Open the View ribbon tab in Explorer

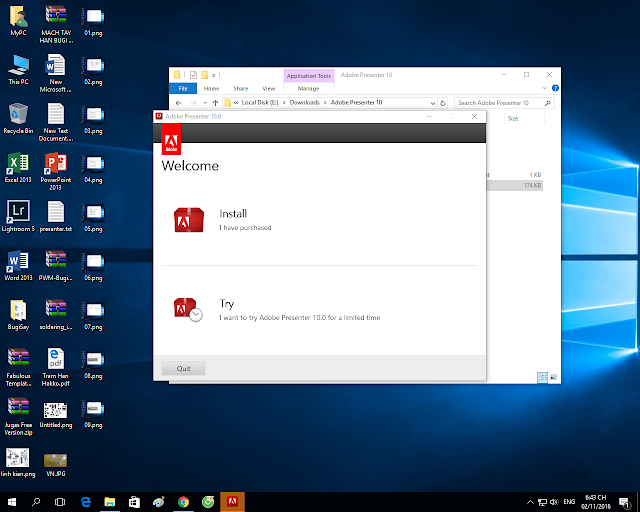[x=268, y=89]
